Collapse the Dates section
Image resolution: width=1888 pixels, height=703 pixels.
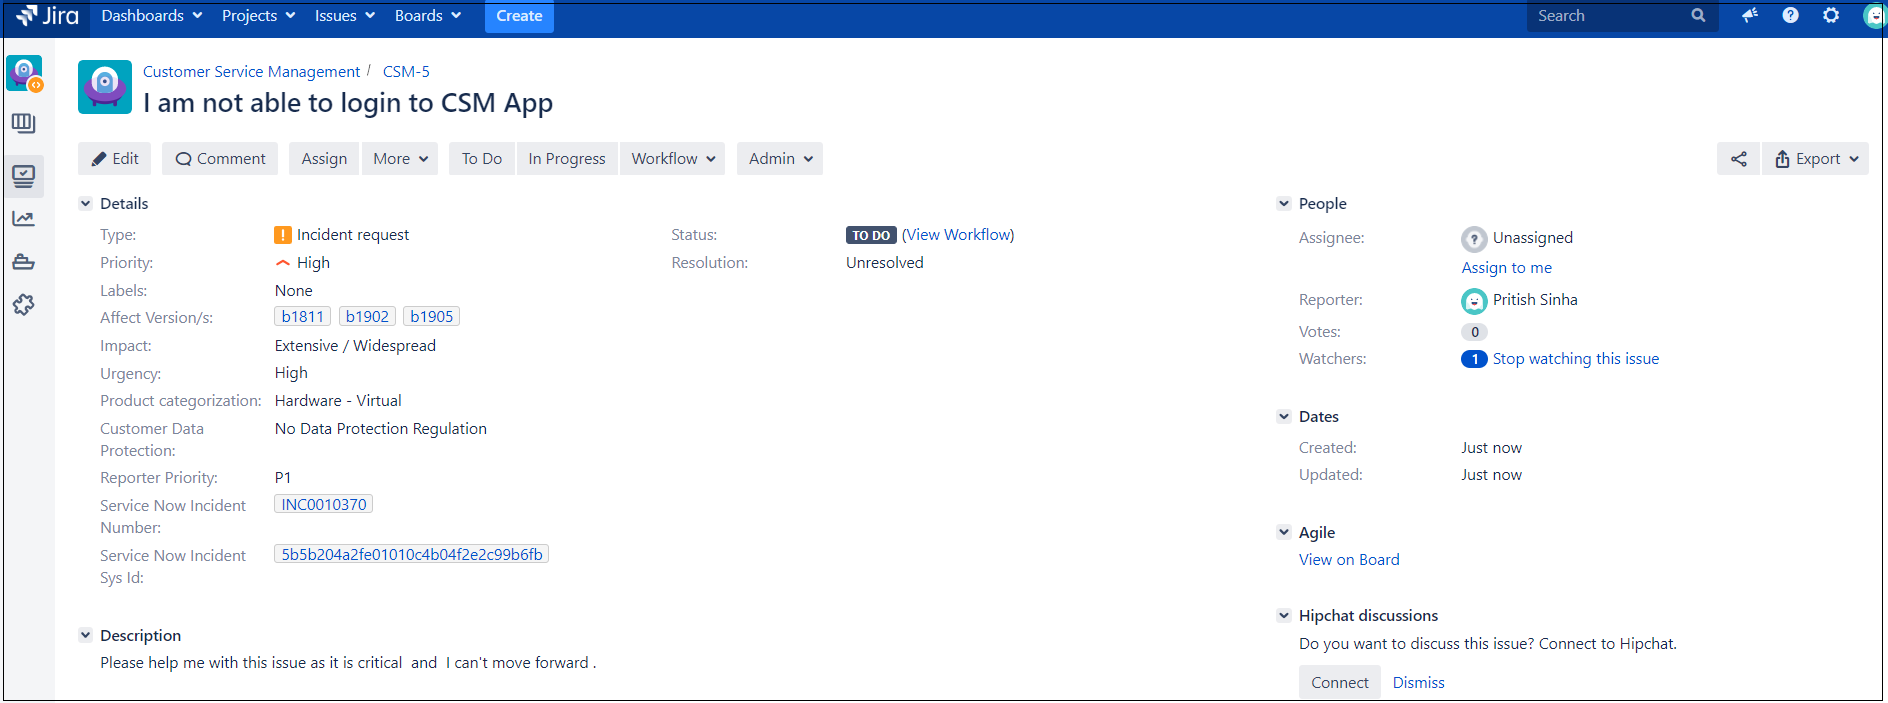1284,417
